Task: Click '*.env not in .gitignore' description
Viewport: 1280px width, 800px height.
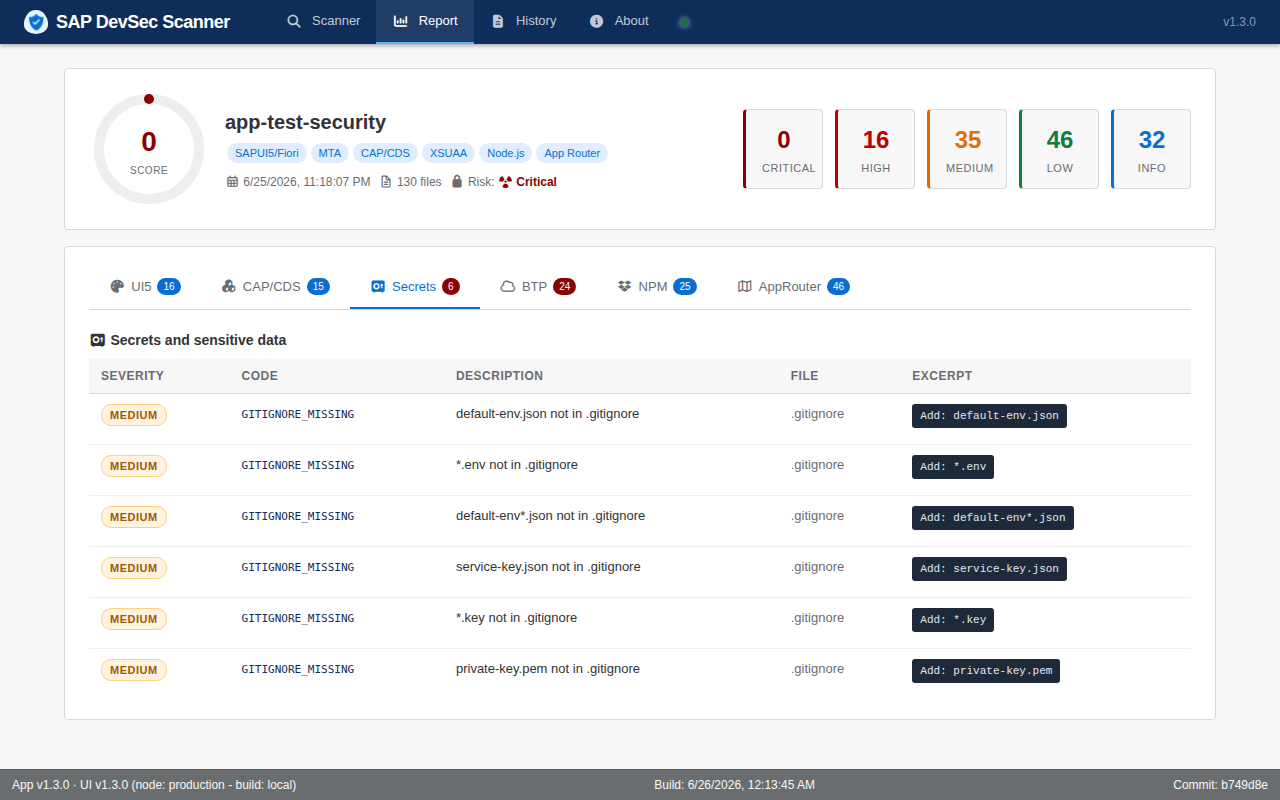Action: (x=517, y=465)
